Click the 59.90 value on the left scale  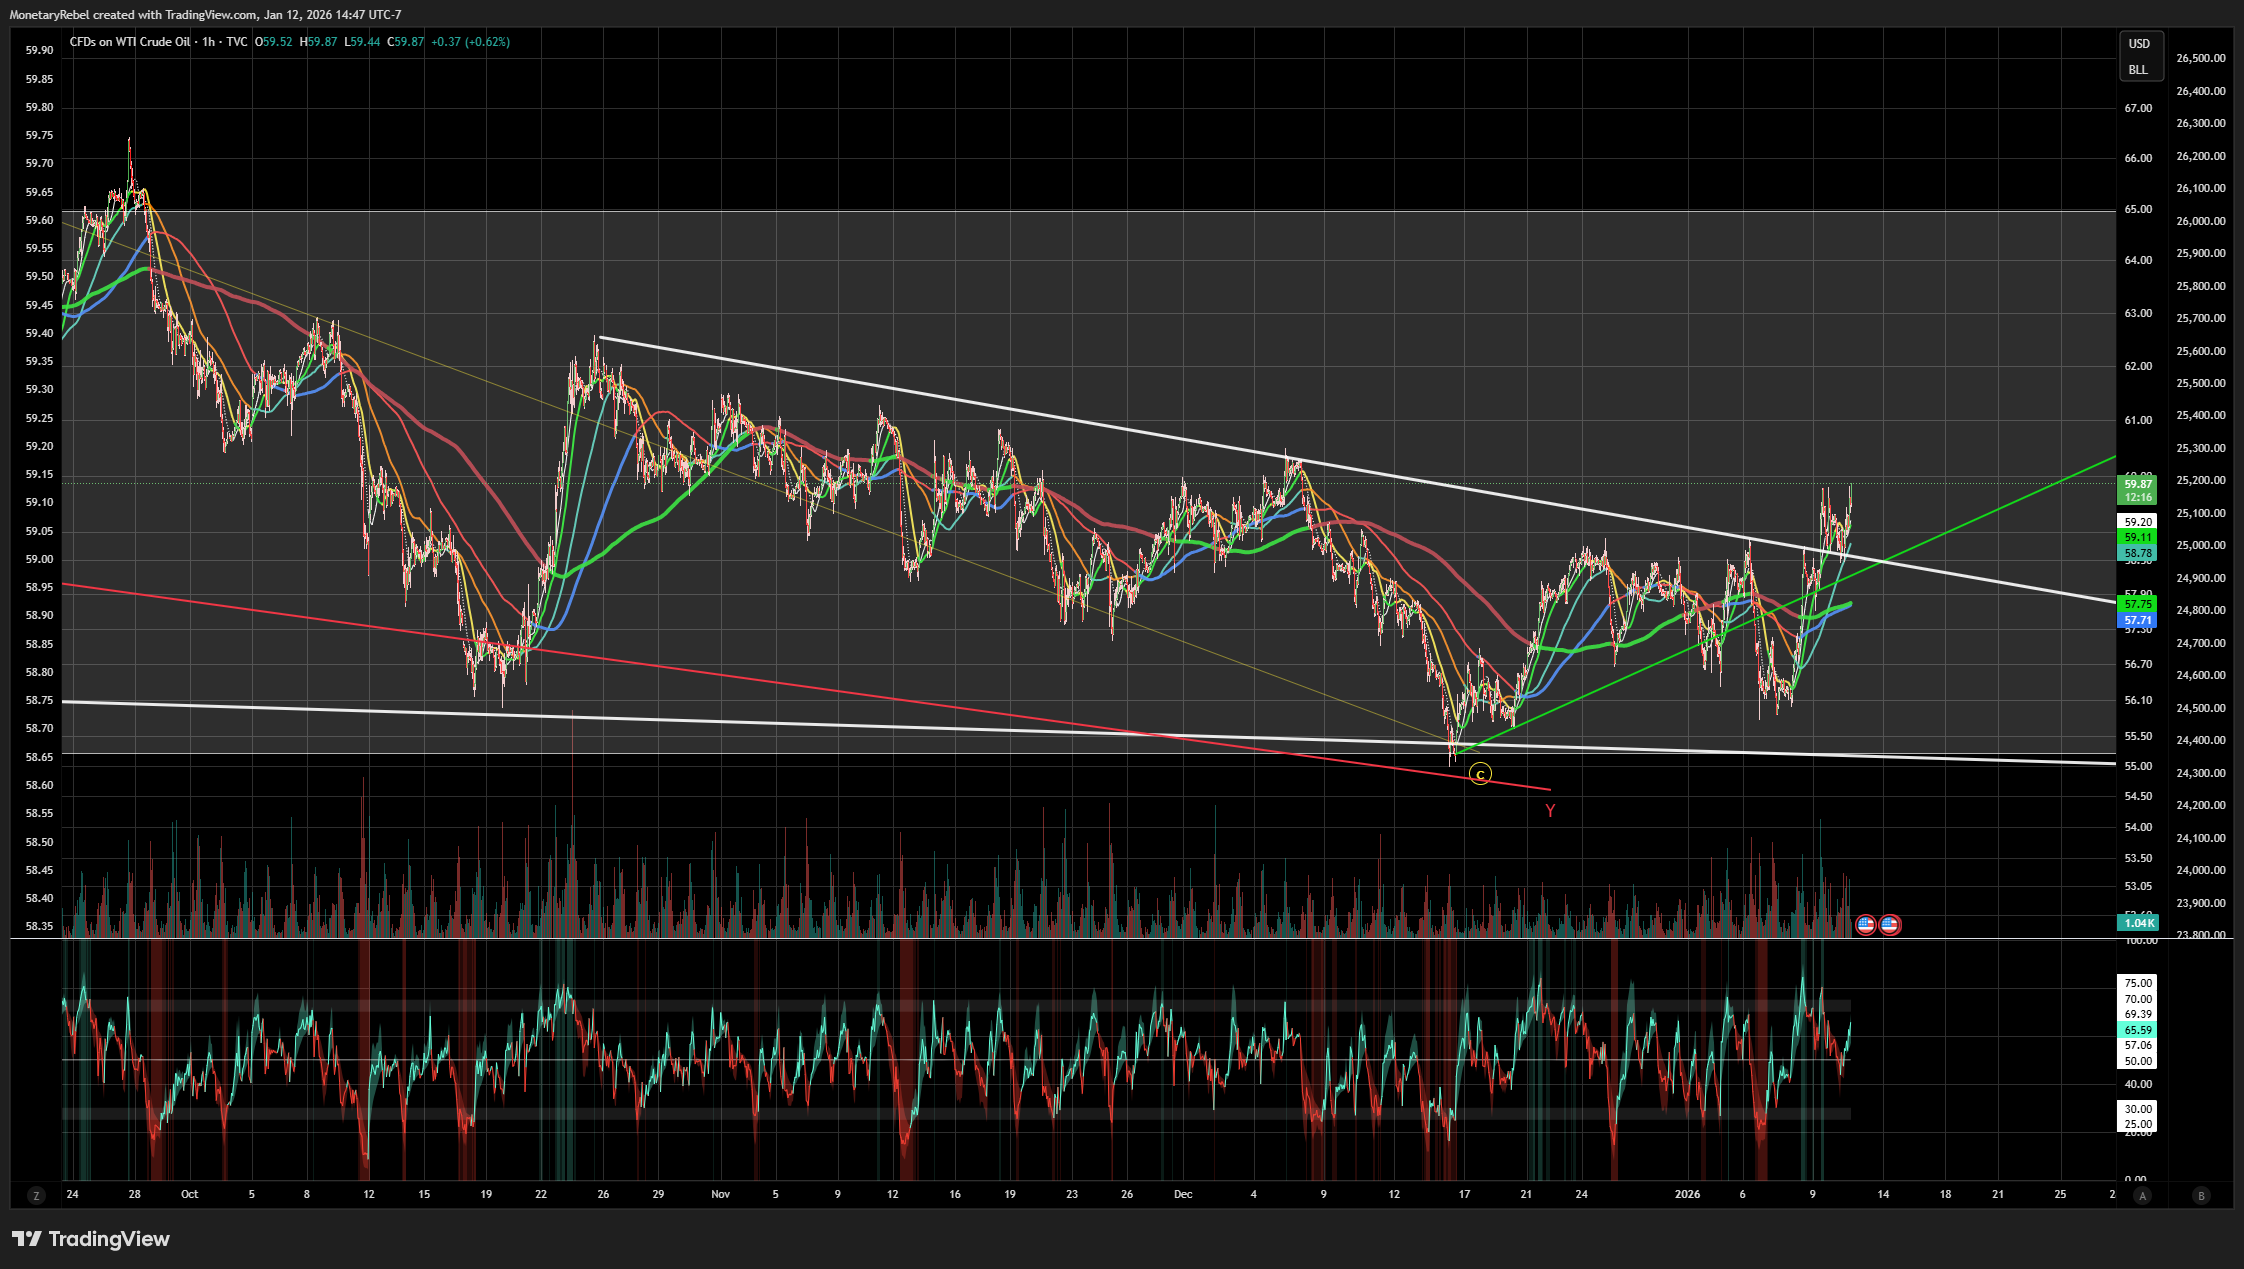(x=40, y=50)
